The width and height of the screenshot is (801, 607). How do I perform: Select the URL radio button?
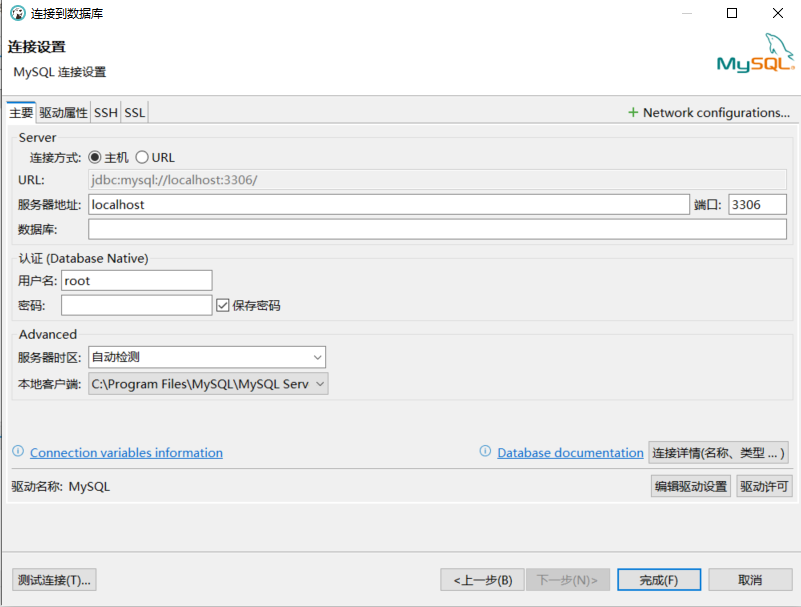pos(142,157)
